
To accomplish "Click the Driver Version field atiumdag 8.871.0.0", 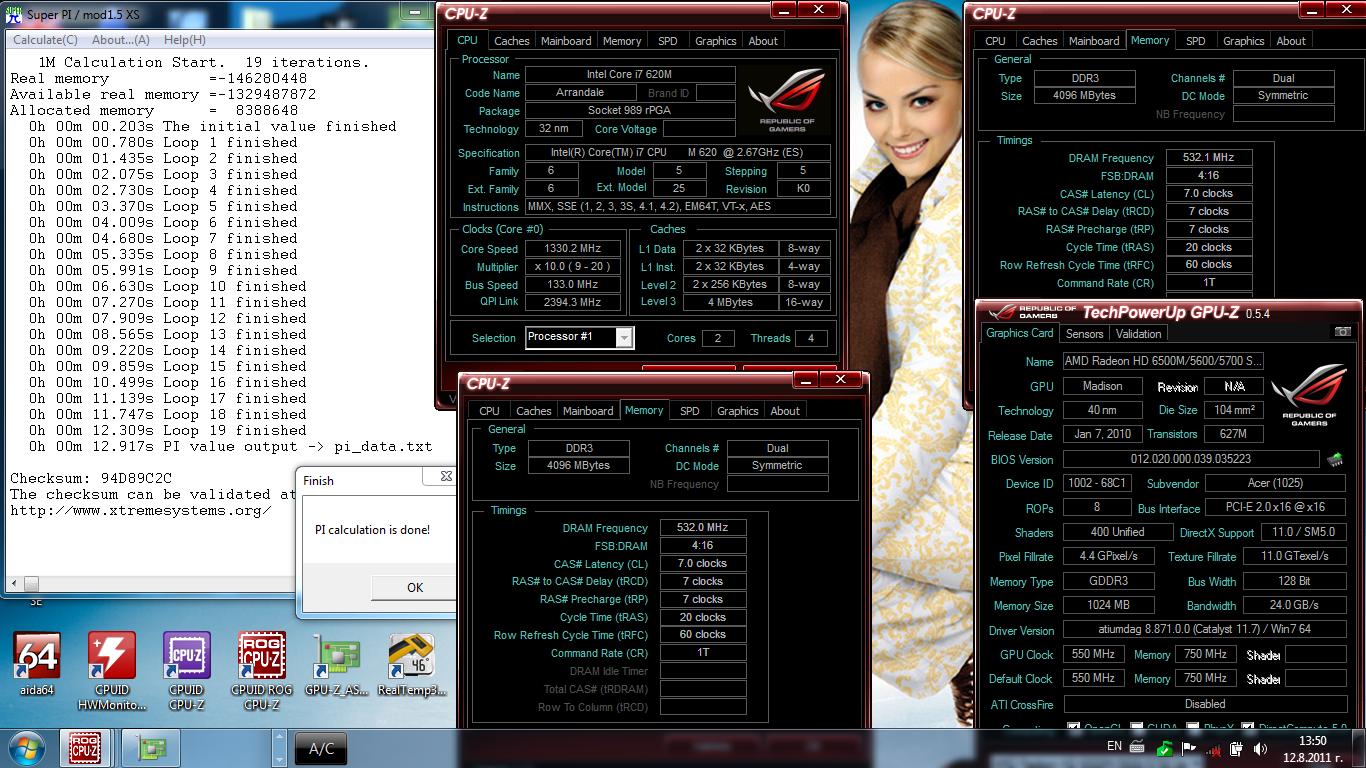I will [1205, 630].
